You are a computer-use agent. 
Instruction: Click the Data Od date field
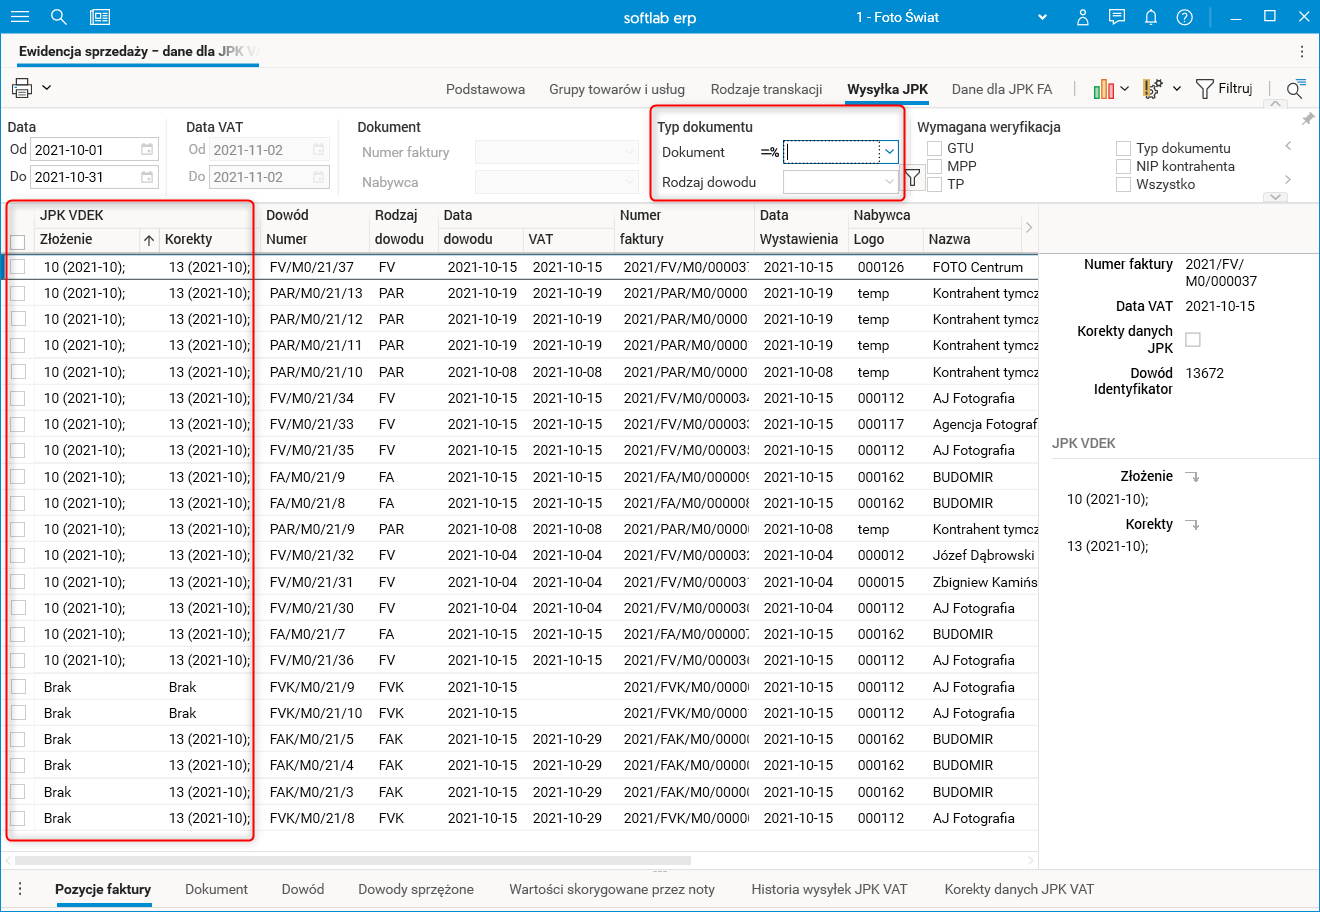click(x=85, y=150)
